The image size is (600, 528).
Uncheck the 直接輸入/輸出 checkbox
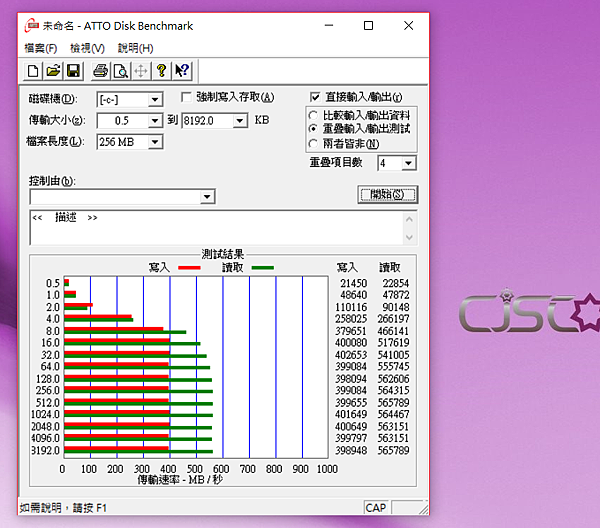coord(315,97)
